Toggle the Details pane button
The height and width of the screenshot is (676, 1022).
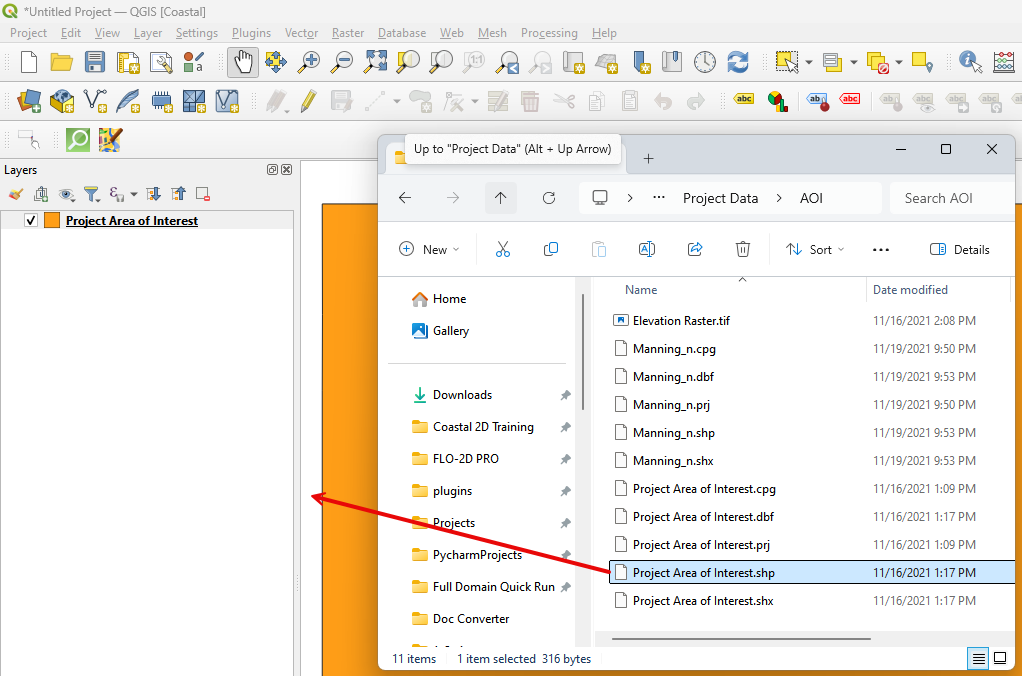pos(959,249)
